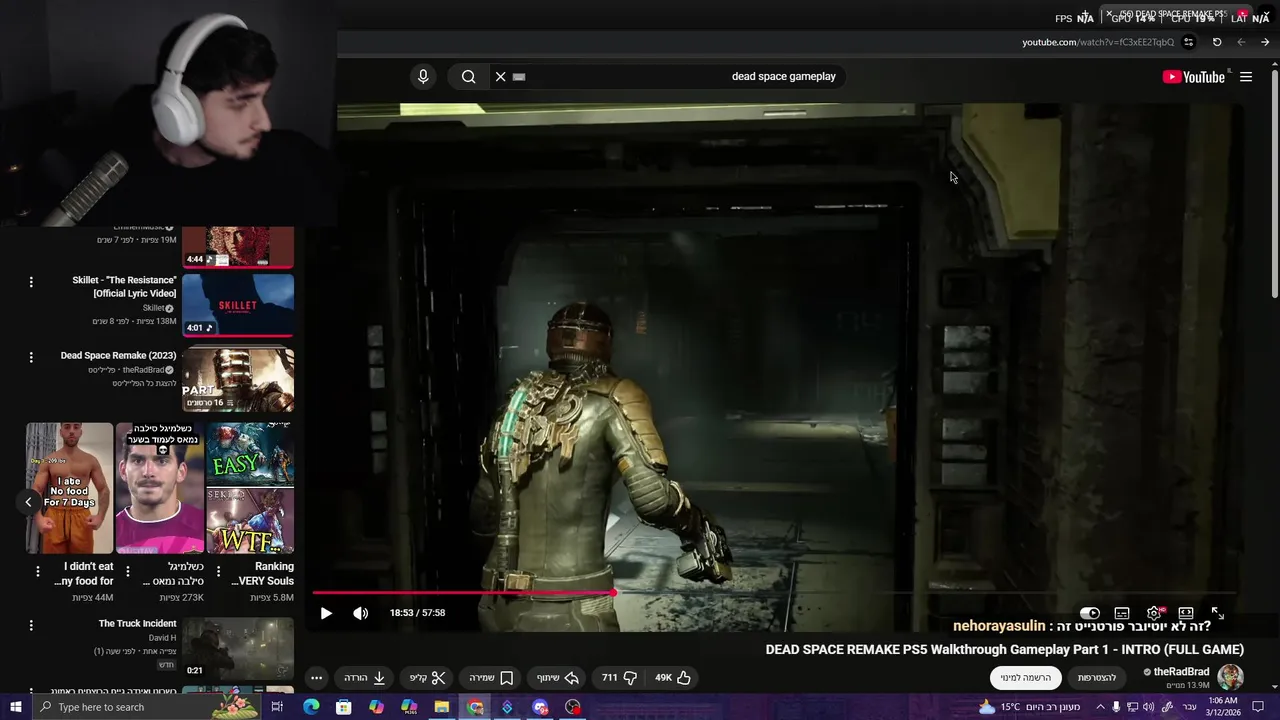Open the taskbar clock showing 1:06 AM
This screenshot has width=1280, height=720.
[x=1224, y=707]
